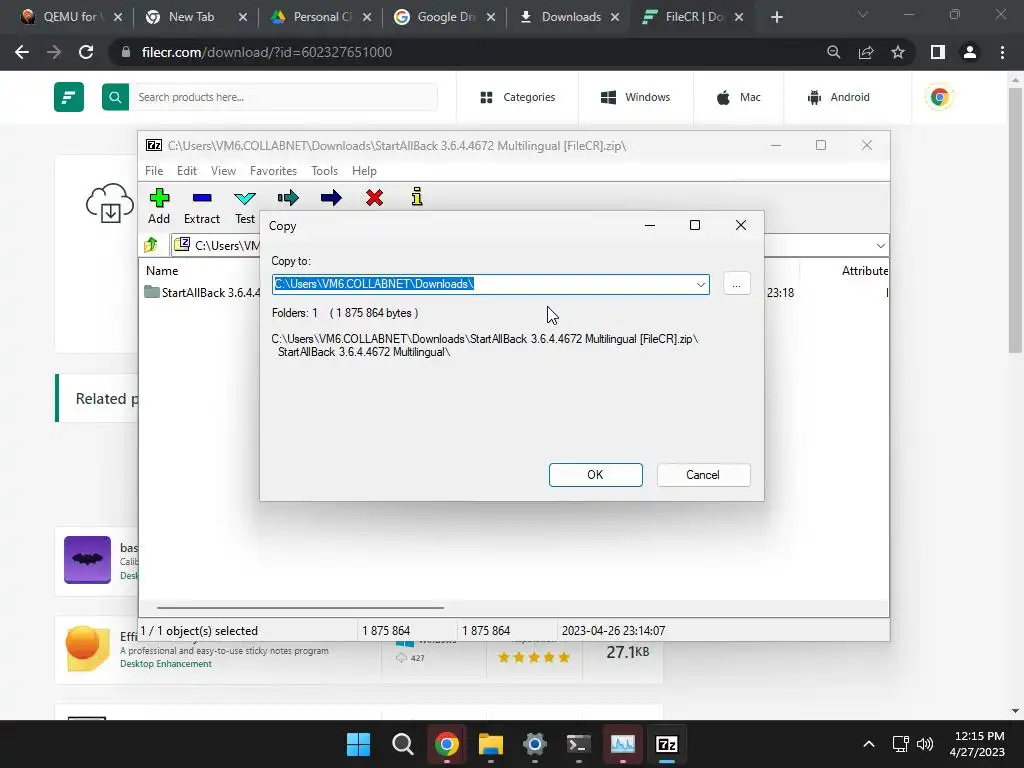Click the Test checkmark icon in 7-Zip
The image size is (1024, 768).
click(x=245, y=198)
